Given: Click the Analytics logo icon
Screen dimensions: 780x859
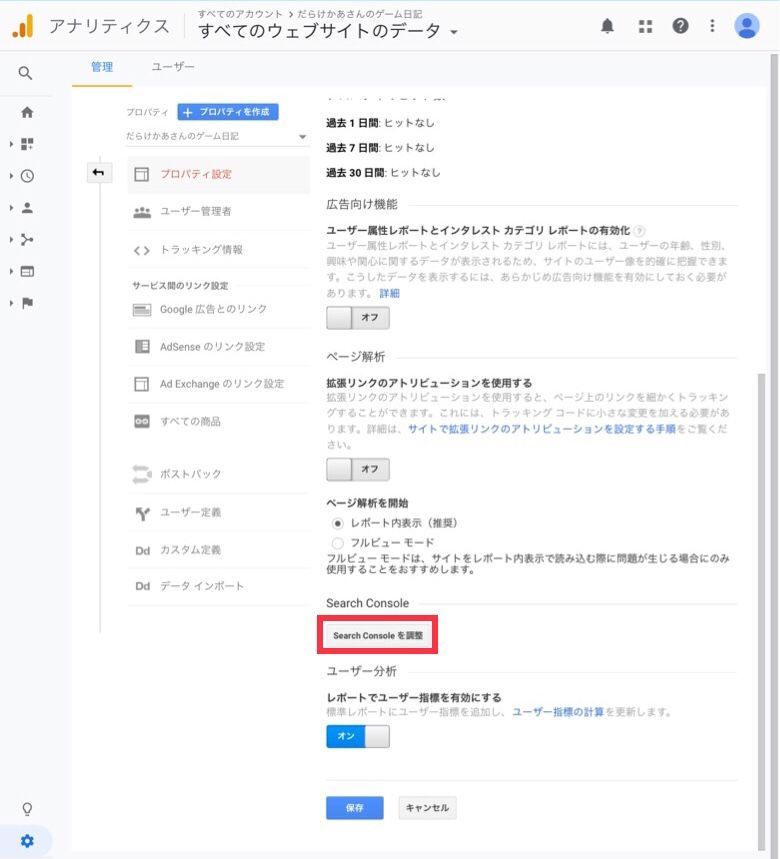Looking at the screenshot, I should [x=24, y=26].
